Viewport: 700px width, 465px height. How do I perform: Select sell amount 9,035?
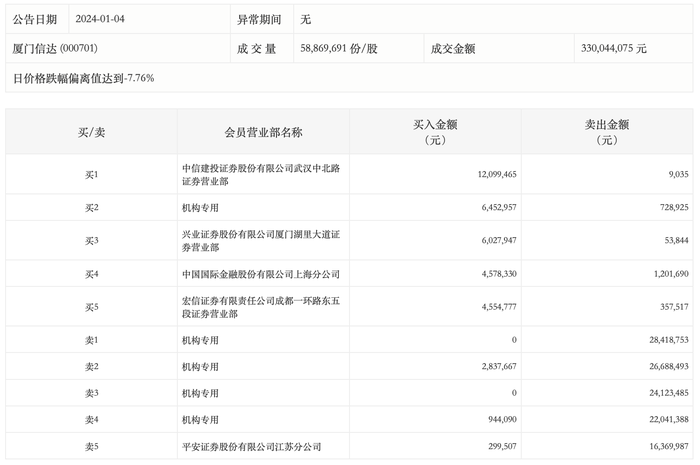678,174
